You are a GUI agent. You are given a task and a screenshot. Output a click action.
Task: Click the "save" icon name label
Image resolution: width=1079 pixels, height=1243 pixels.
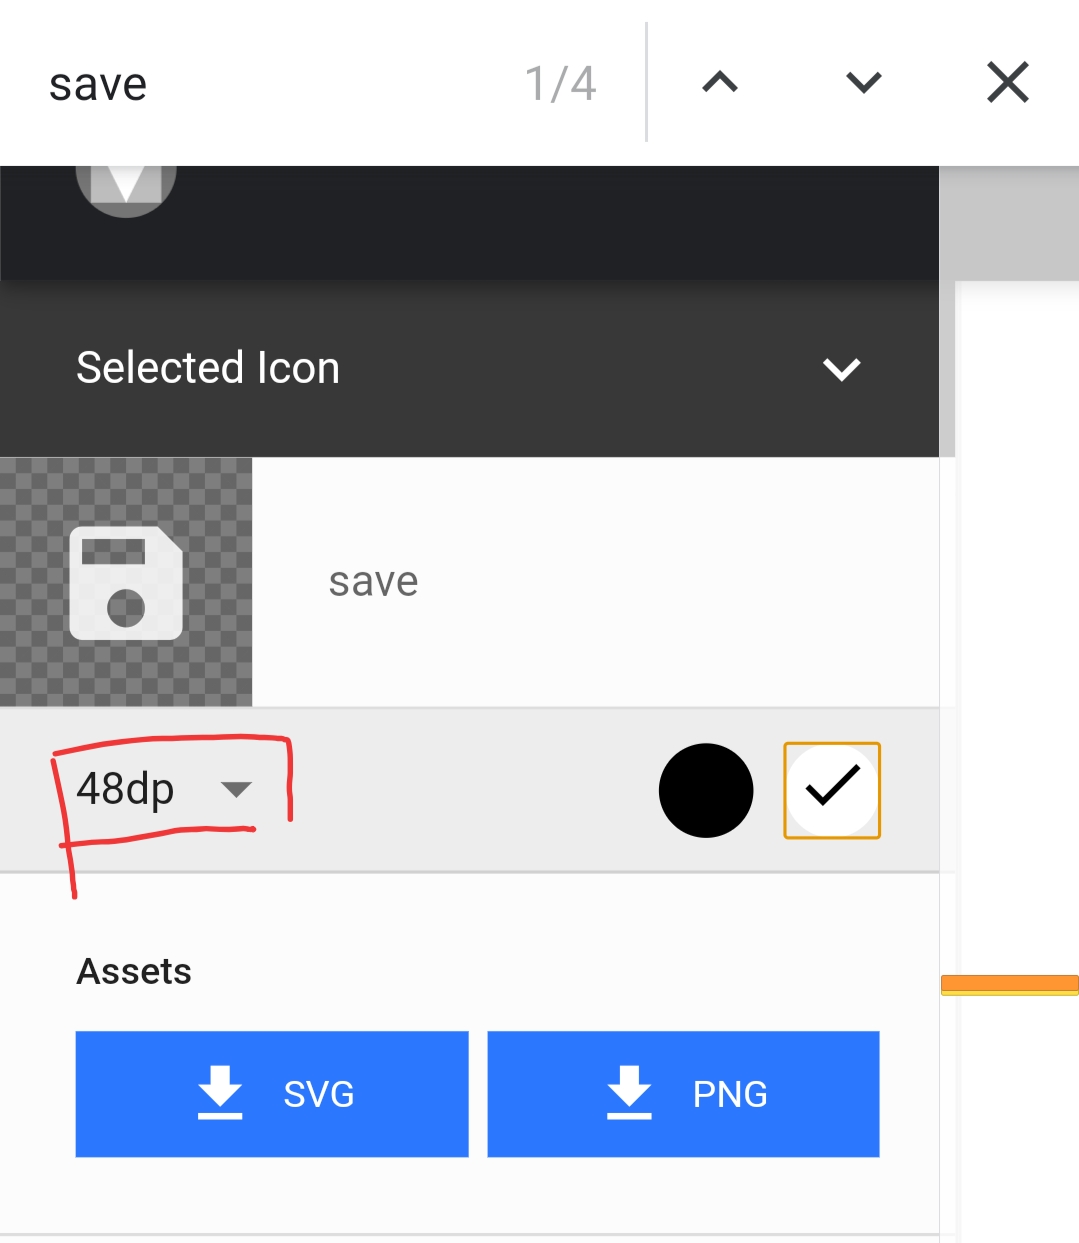(x=373, y=582)
